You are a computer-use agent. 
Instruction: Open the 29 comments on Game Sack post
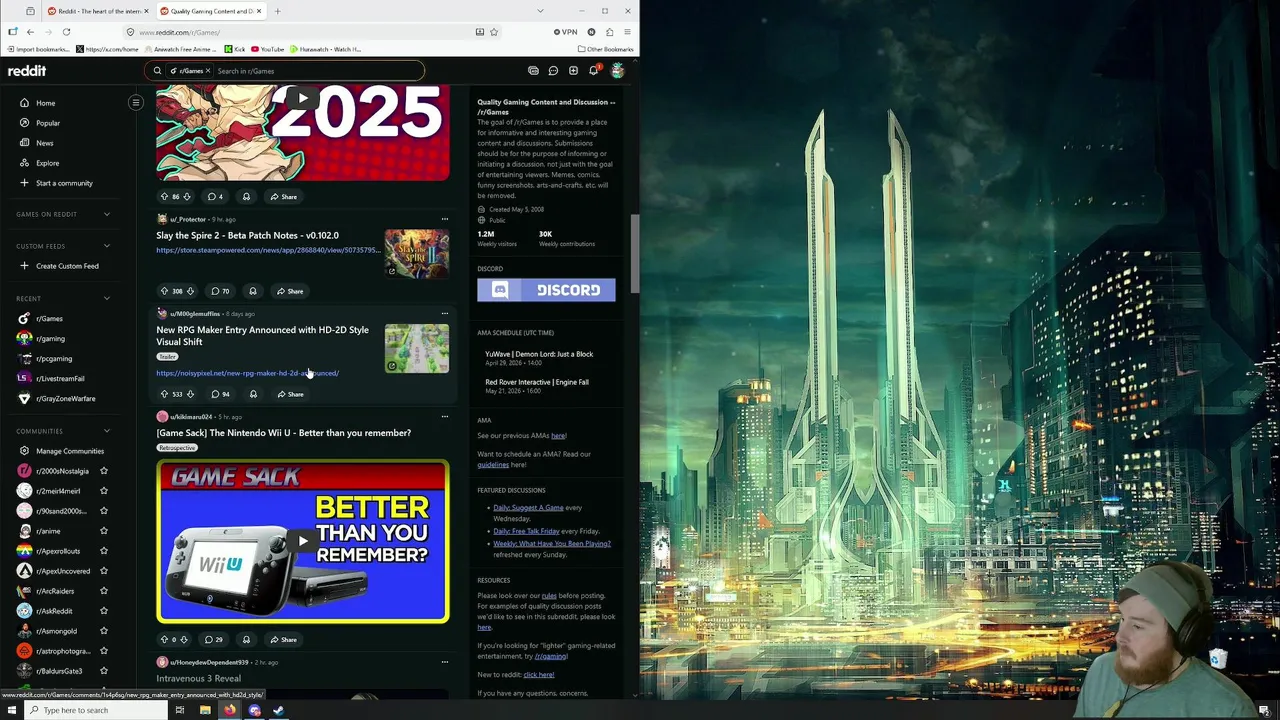click(213, 639)
